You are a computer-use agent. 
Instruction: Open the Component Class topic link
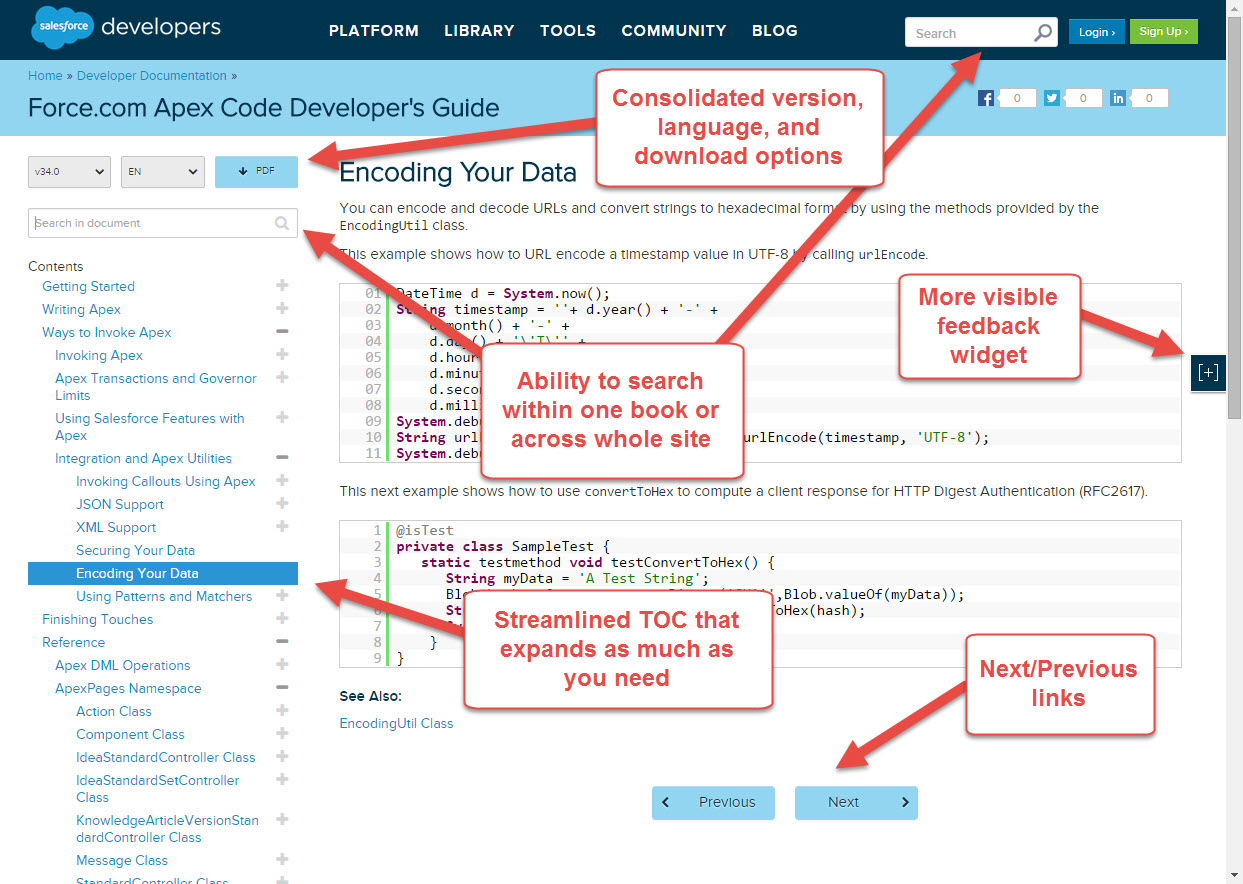tap(130, 734)
